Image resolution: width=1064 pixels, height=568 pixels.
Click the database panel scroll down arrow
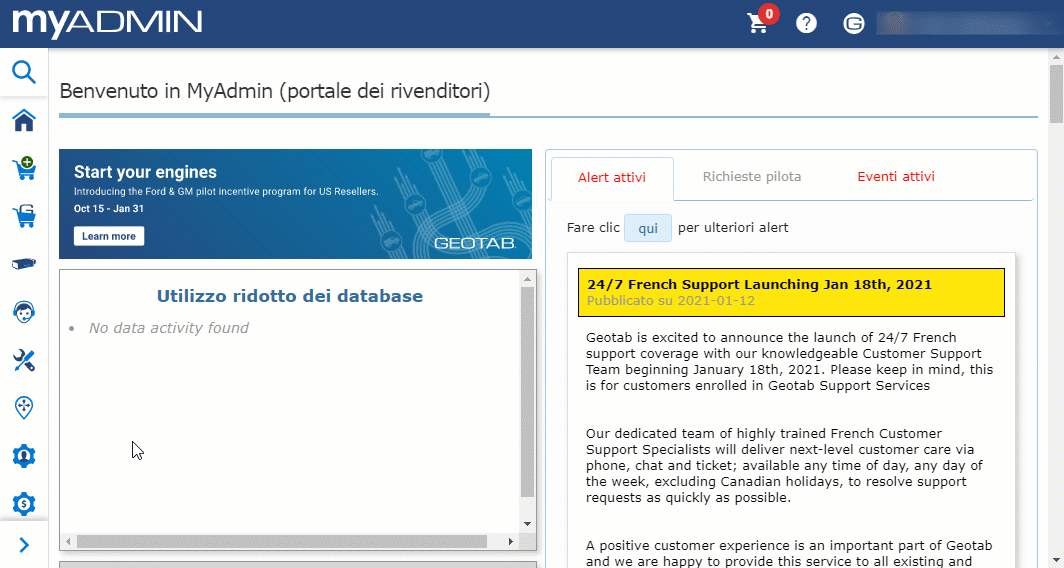click(527, 524)
